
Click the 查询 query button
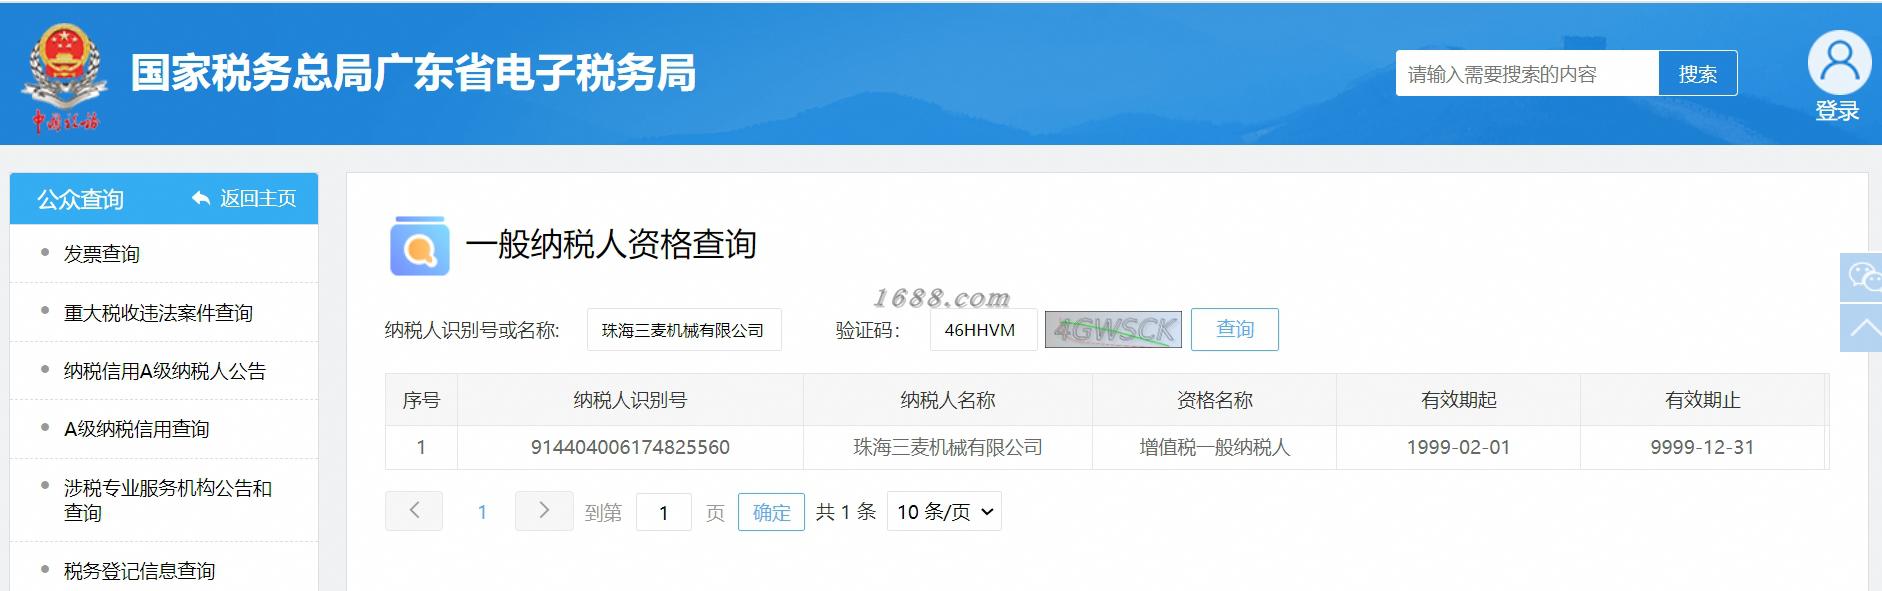coord(1235,329)
